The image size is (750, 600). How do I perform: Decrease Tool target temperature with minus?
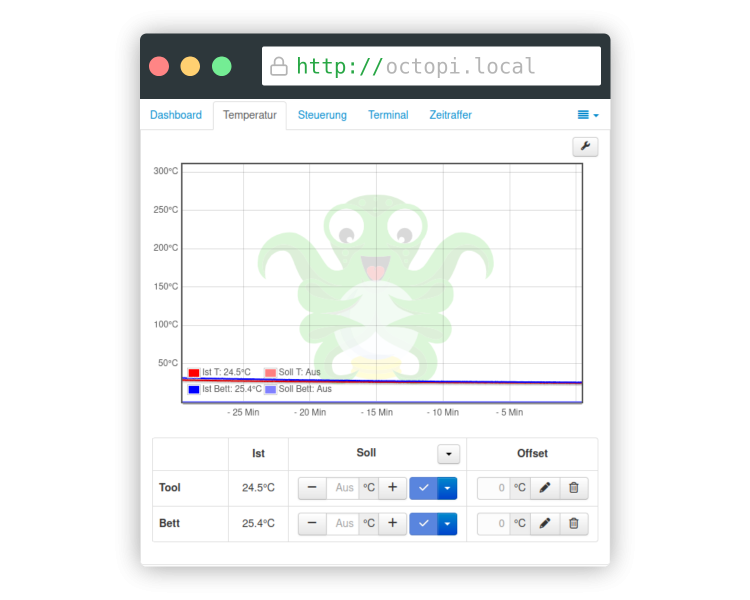tap(312, 488)
